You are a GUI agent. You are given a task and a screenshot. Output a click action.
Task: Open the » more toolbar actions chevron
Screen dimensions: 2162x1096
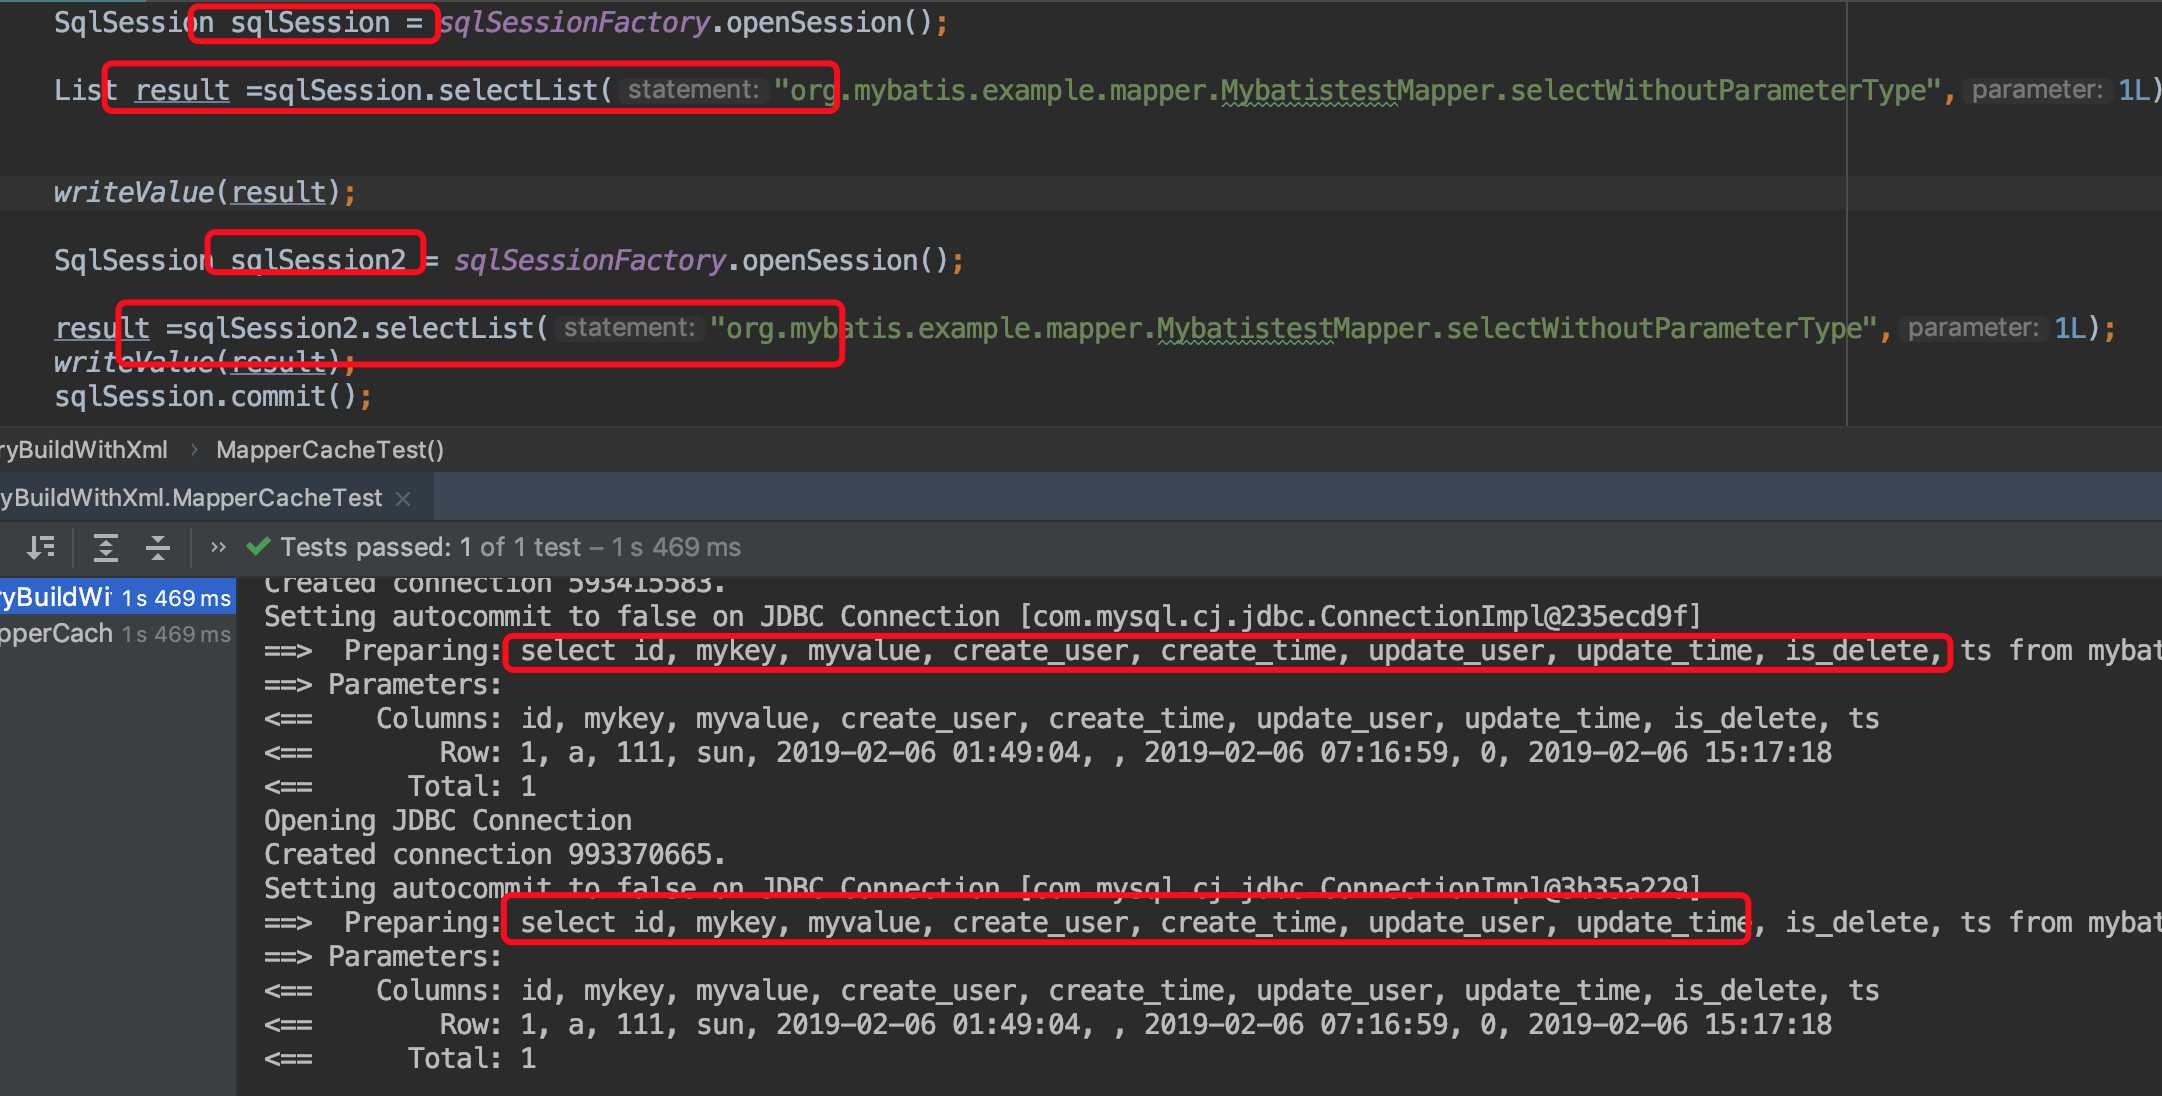218,547
